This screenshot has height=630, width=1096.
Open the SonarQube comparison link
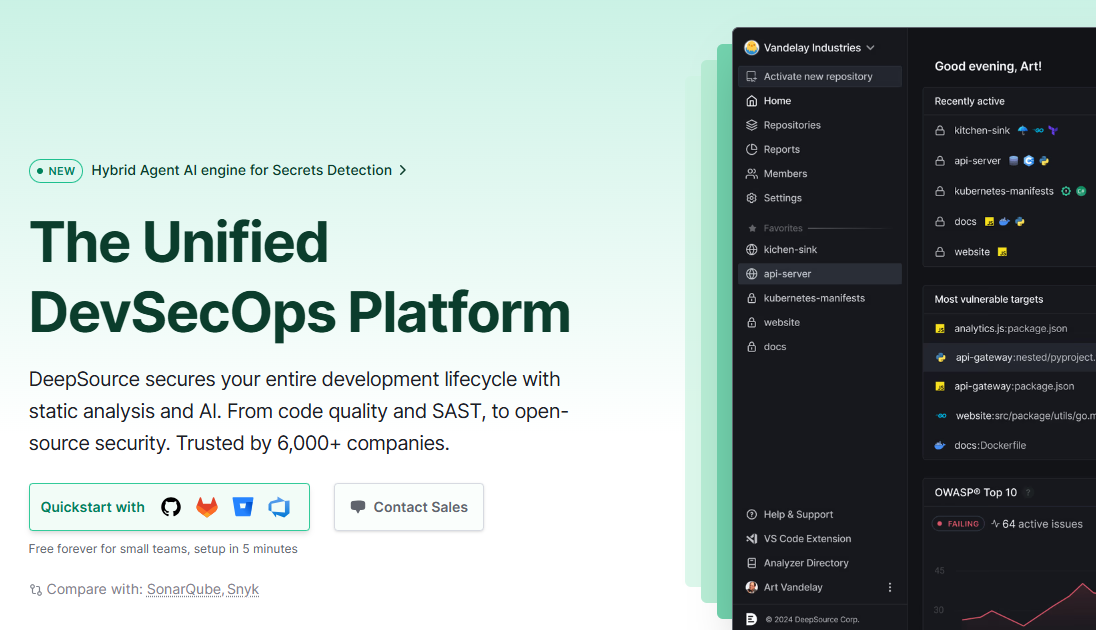pos(184,589)
